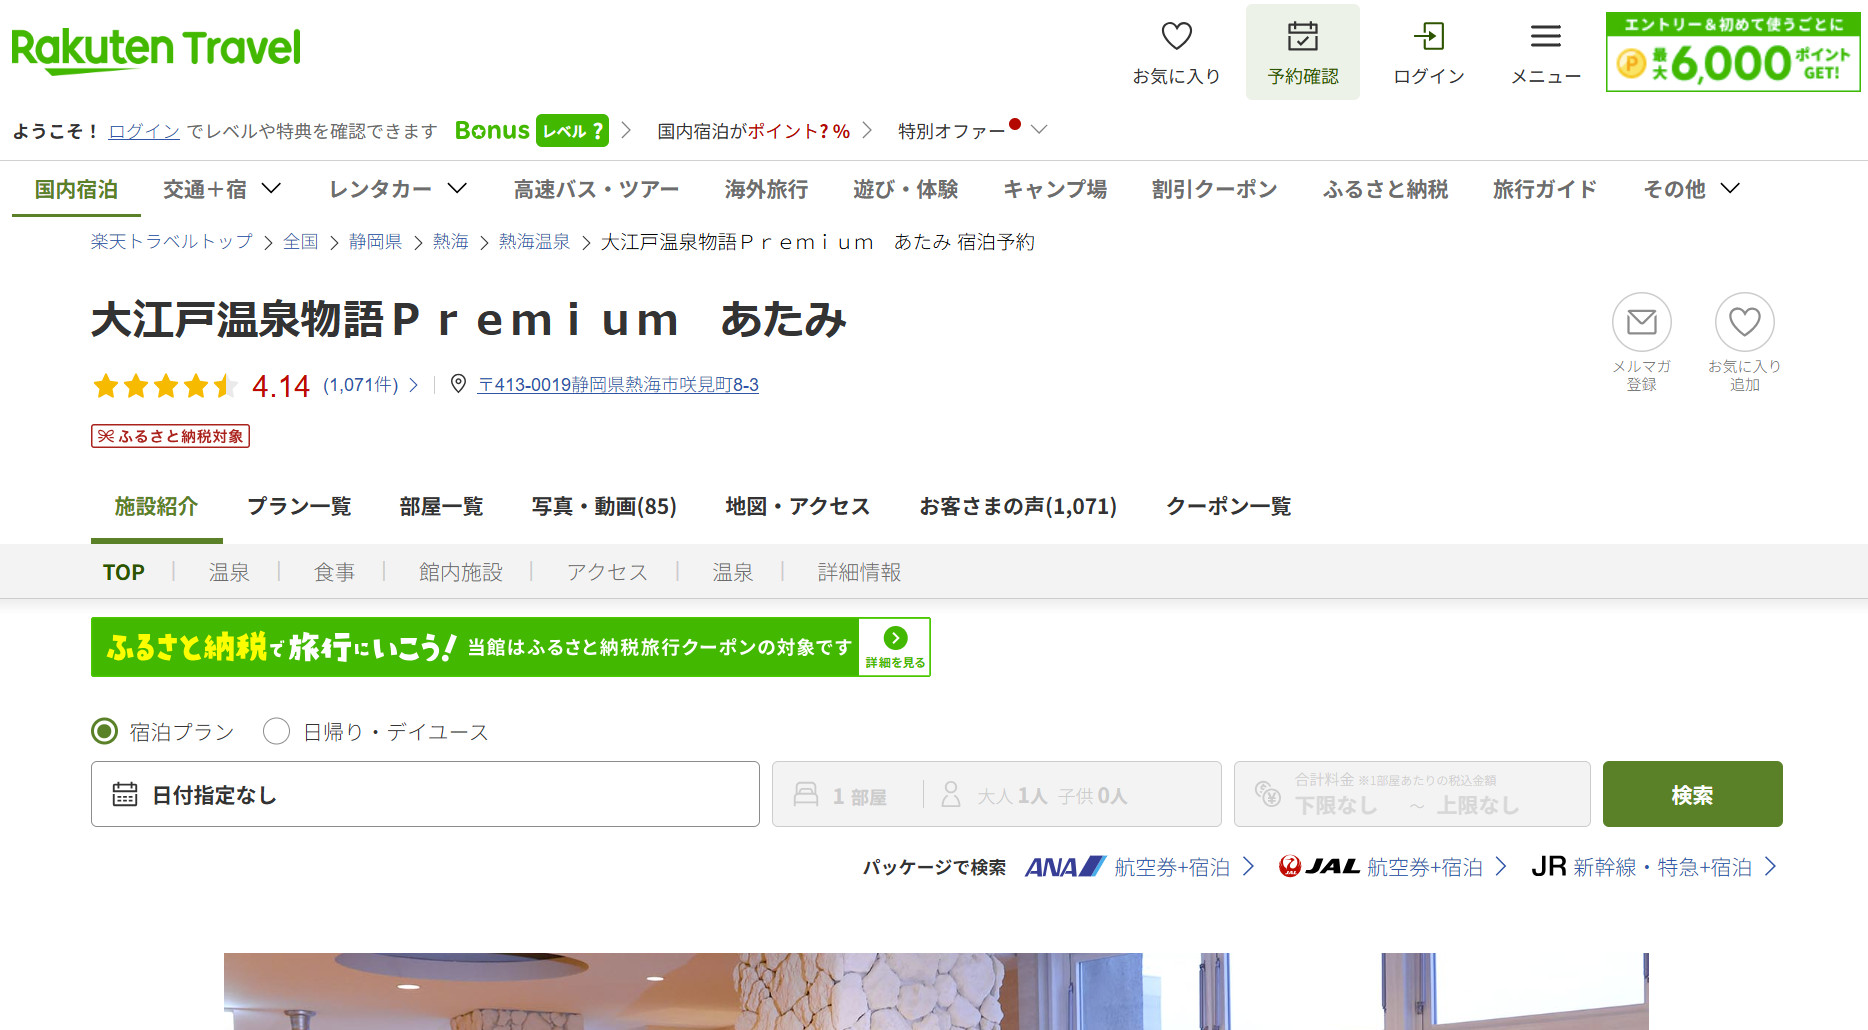
Task: Click the ふるさと納税対象 tag
Action: pyautogui.click(x=170, y=436)
